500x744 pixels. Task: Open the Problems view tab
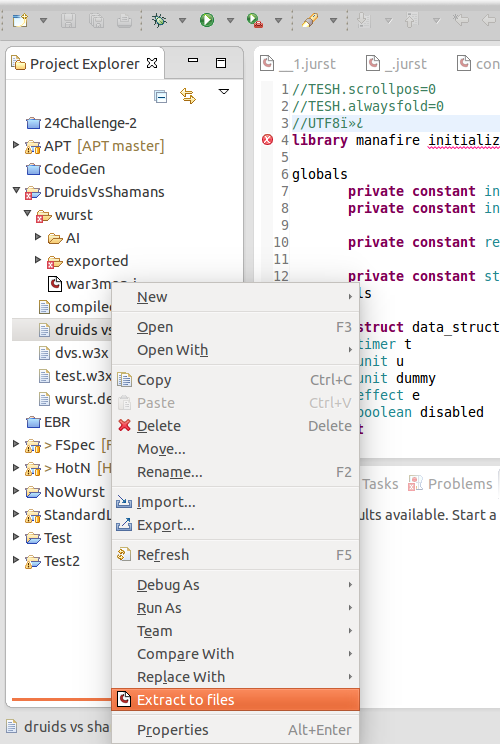(x=451, y=484)
